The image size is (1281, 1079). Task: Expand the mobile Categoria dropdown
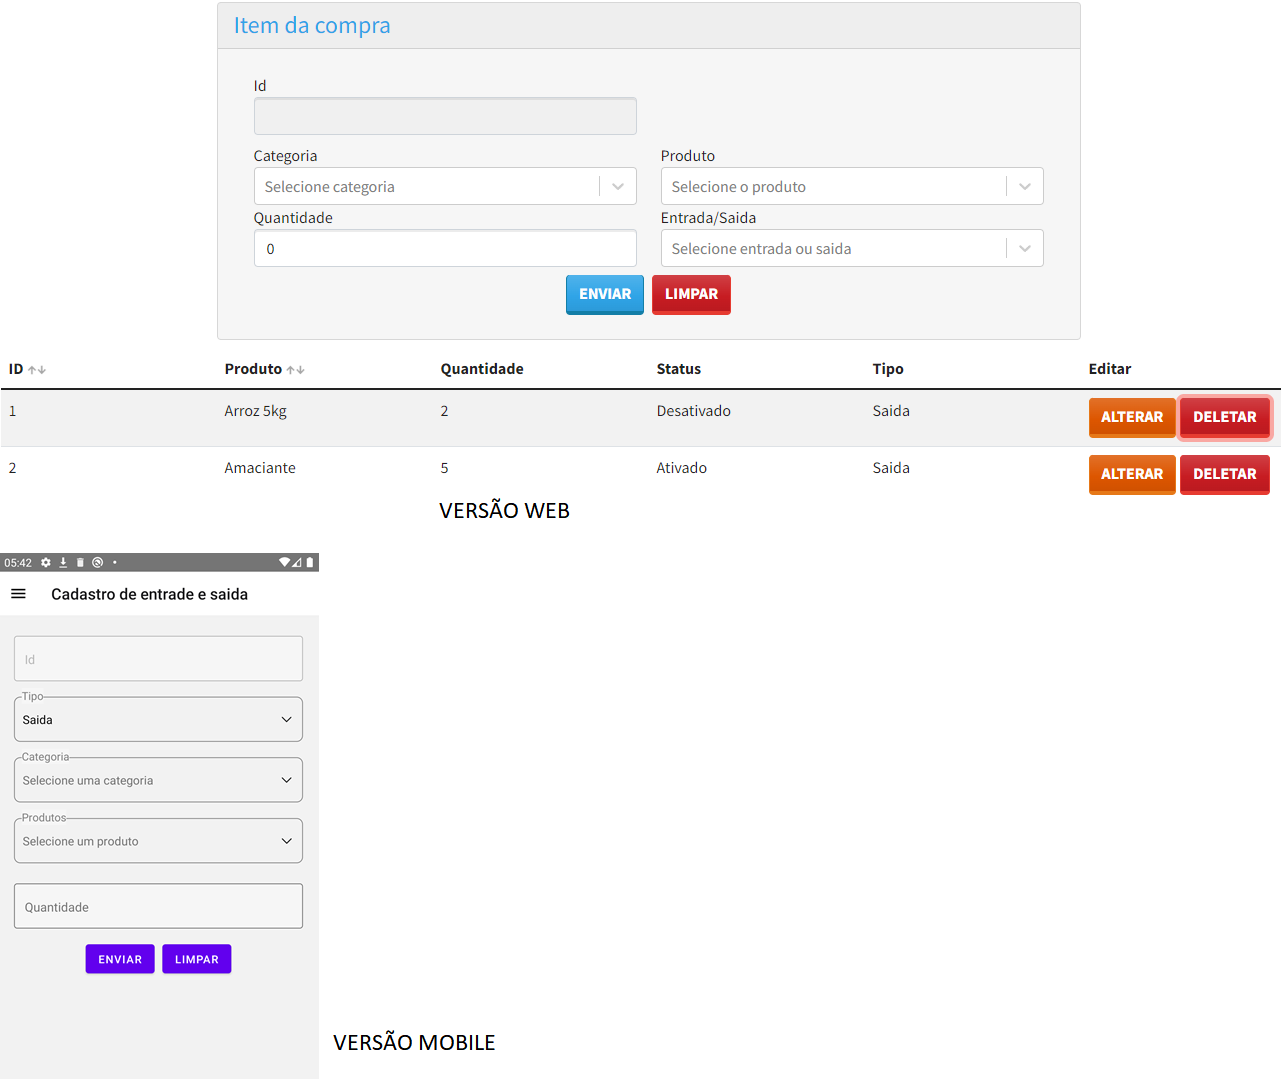pyautogui.click(x=158, y=780)
